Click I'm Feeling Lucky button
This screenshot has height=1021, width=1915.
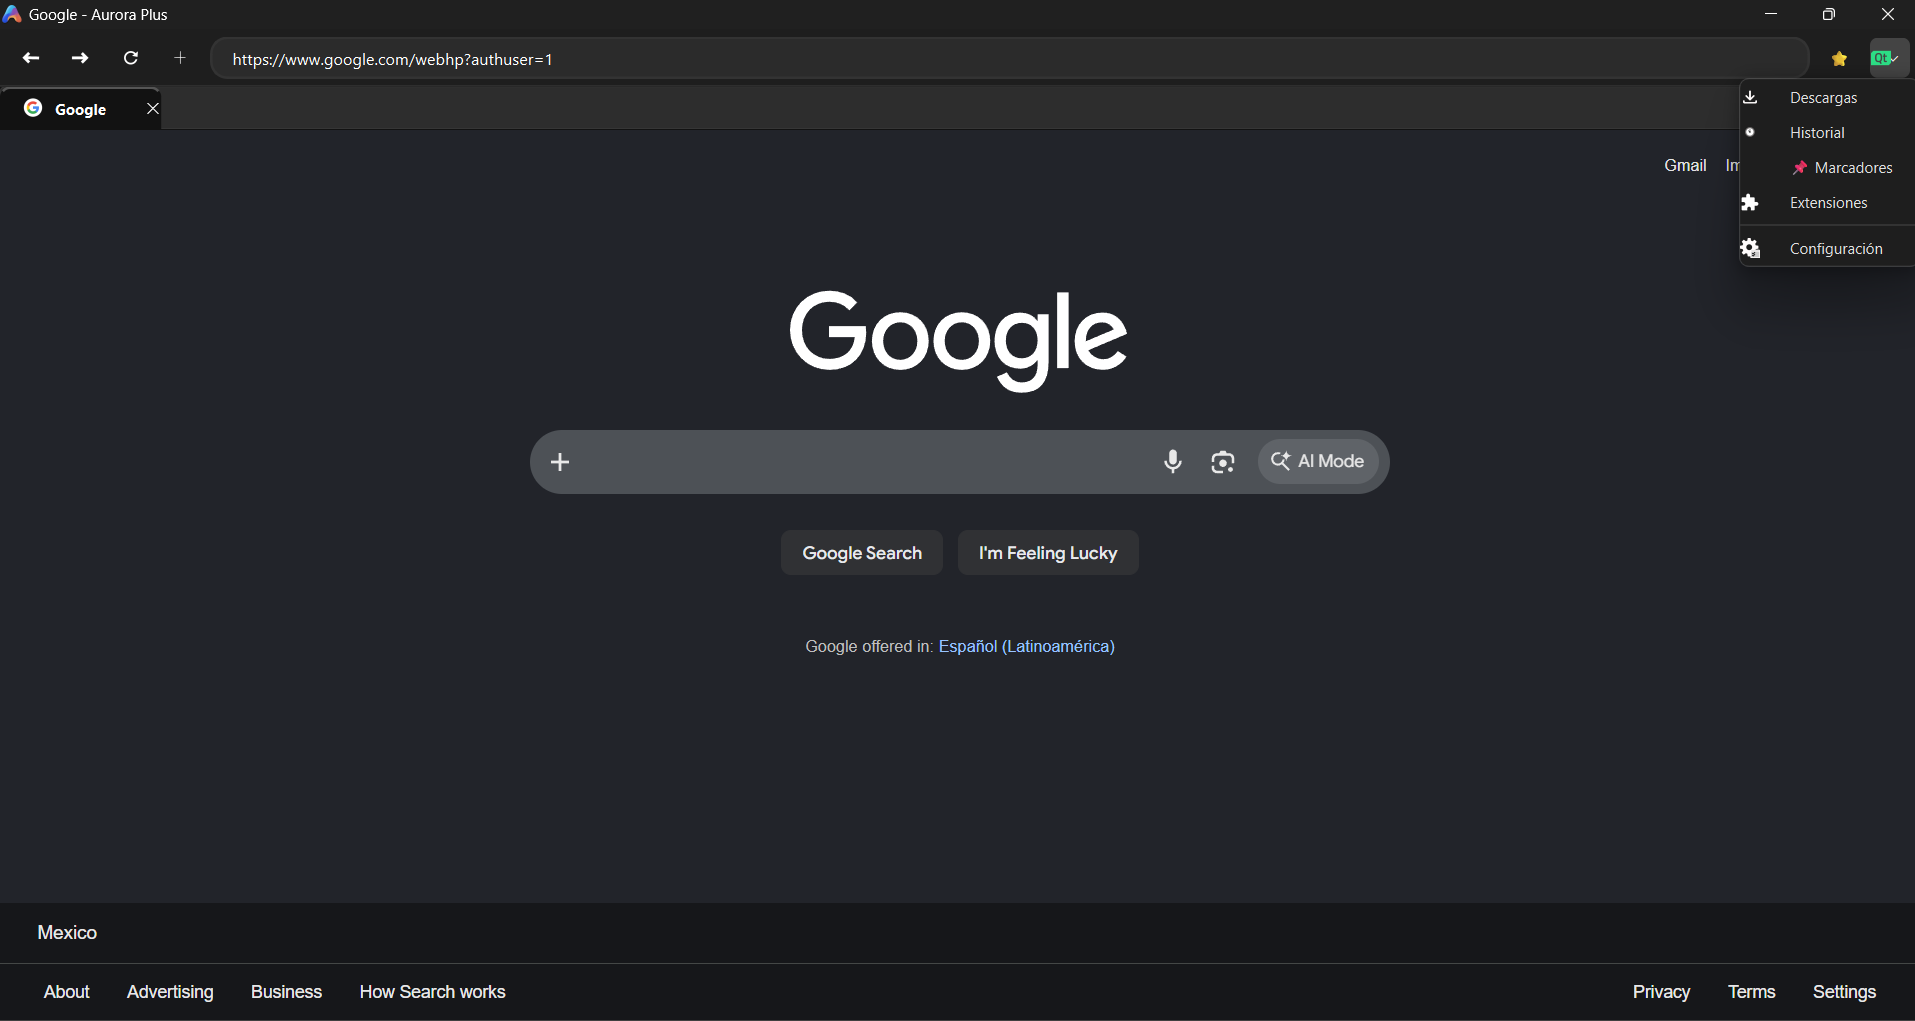point(1048,552)
